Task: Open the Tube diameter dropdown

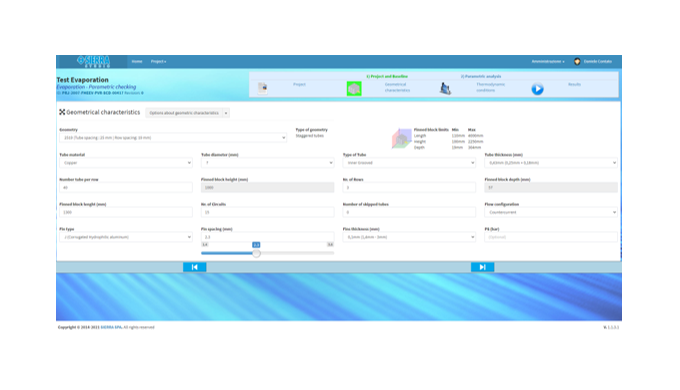Action: point(268,163)
